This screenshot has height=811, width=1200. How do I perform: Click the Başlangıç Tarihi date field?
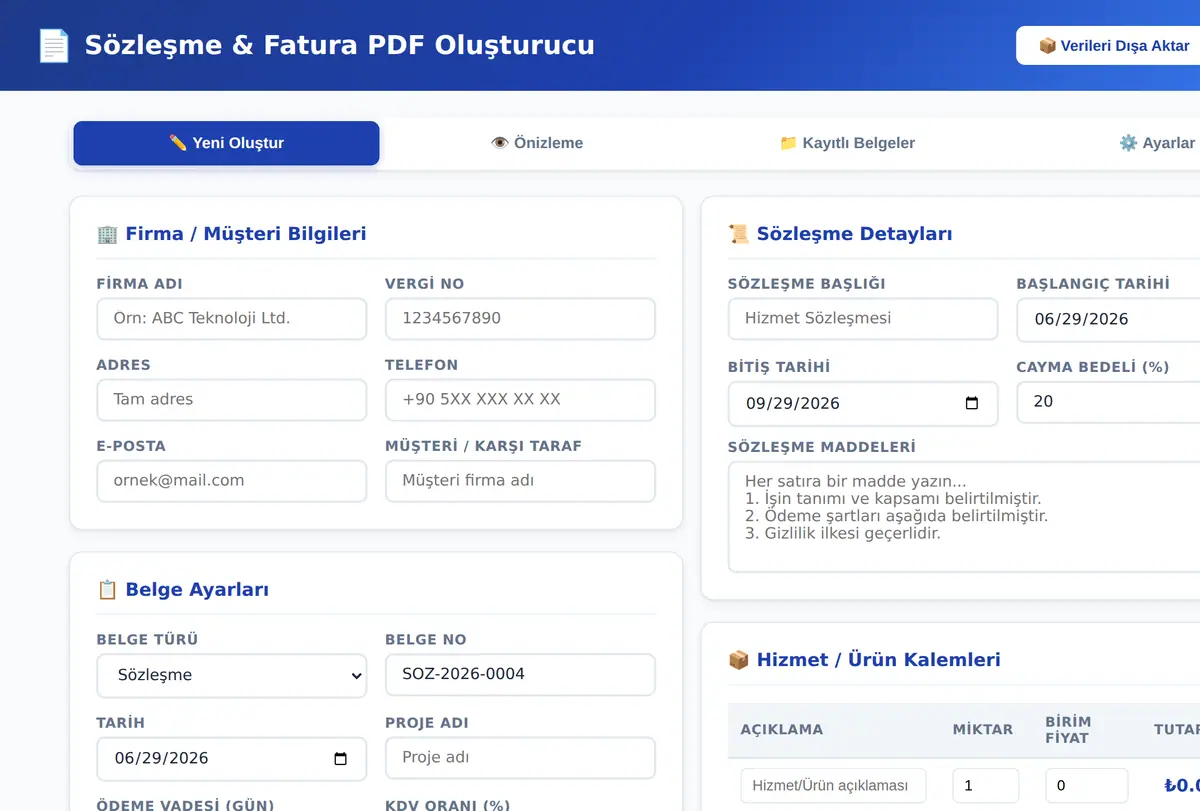pyautogui.click(x=1108, y=320)
